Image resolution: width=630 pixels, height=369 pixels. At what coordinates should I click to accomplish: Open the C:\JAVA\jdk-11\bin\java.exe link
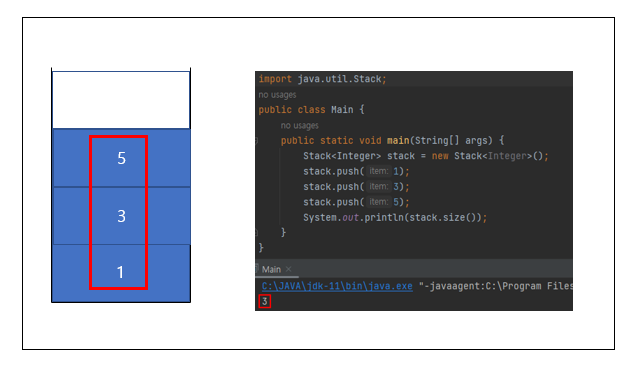(337, 286)
